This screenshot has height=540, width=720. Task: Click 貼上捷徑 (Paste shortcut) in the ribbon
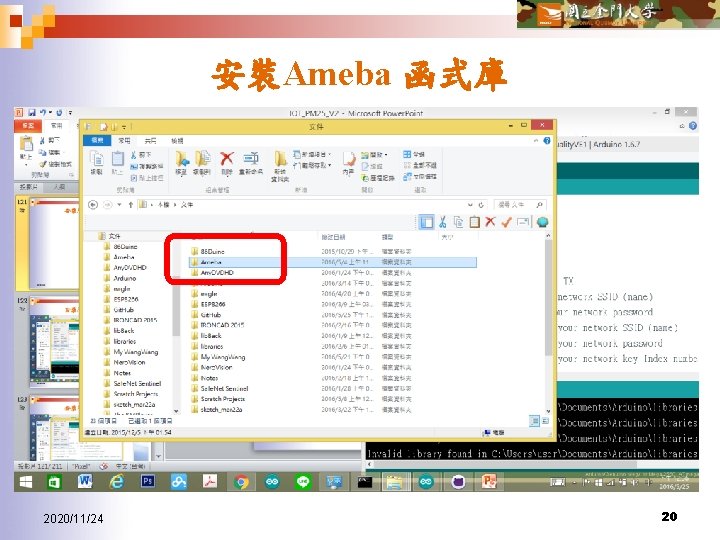146,178
